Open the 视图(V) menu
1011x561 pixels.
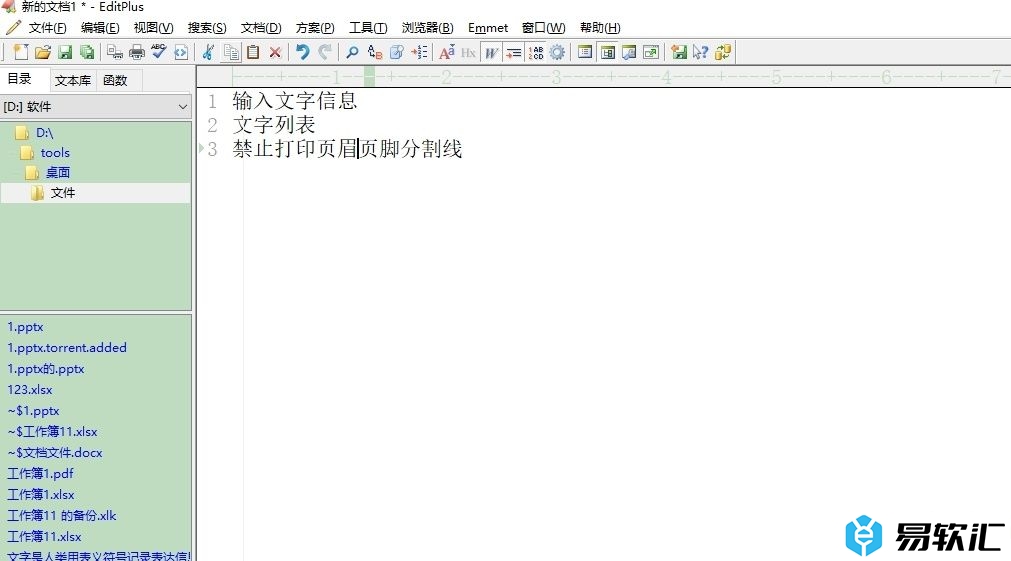[153, 28]
